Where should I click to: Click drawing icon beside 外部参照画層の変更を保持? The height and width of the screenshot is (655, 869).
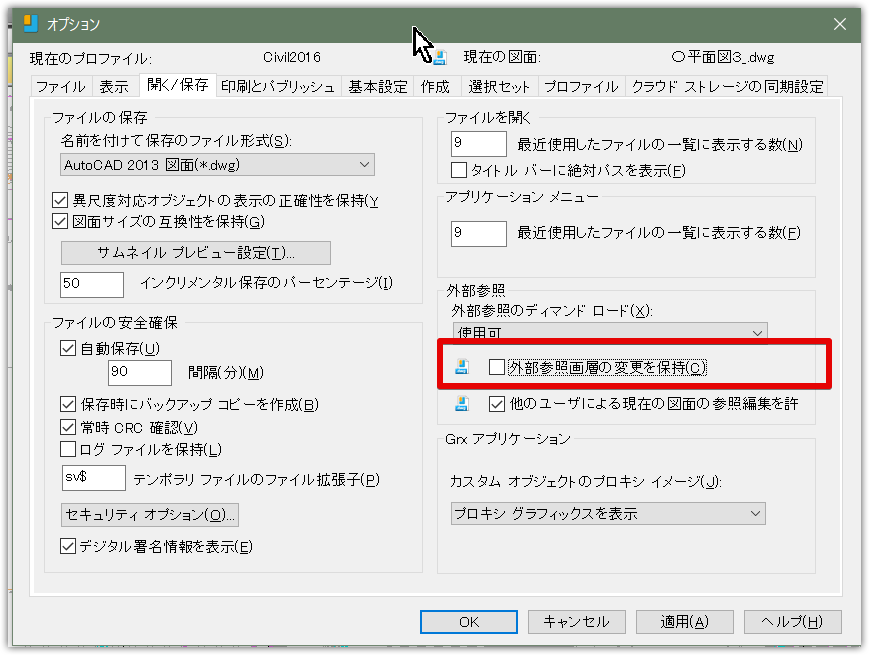click(x=462, y=367)
